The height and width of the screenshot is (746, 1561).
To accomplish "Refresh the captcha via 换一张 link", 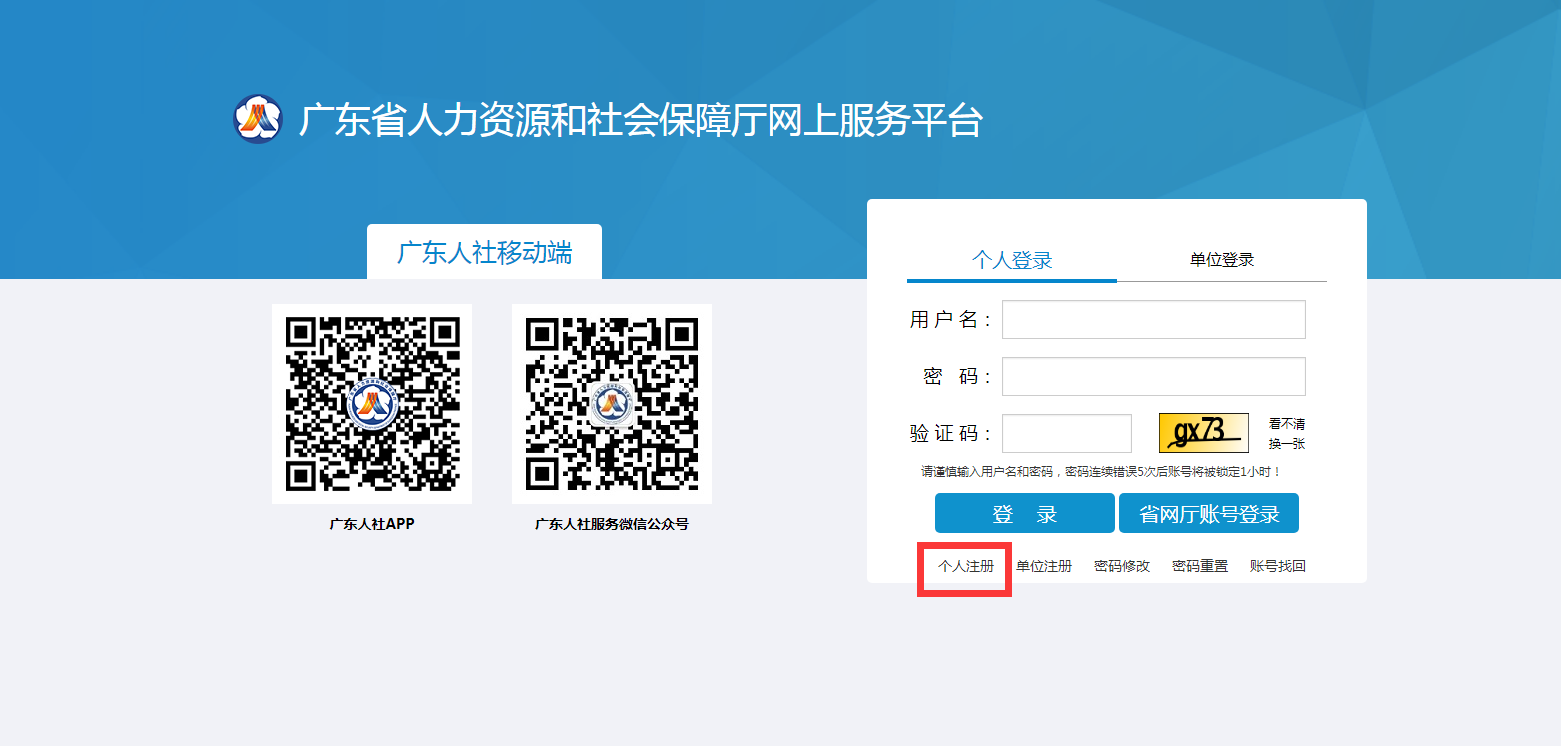I will pyautogui.click(x=1284, y=442).
